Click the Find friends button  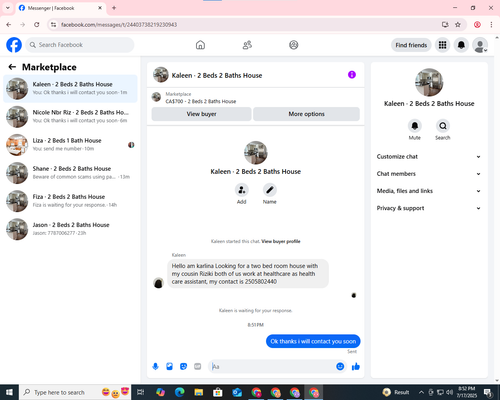411,45
